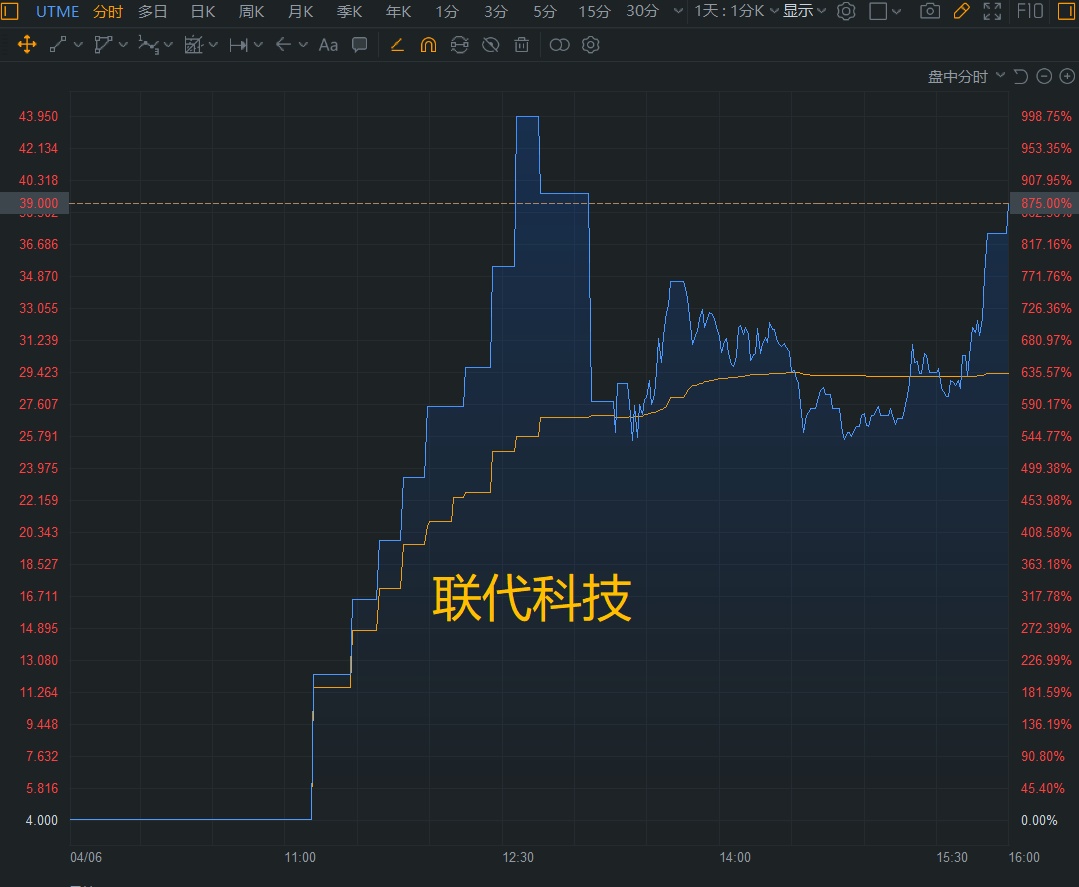Click the UTME ticker symbol

coord(57,11)
